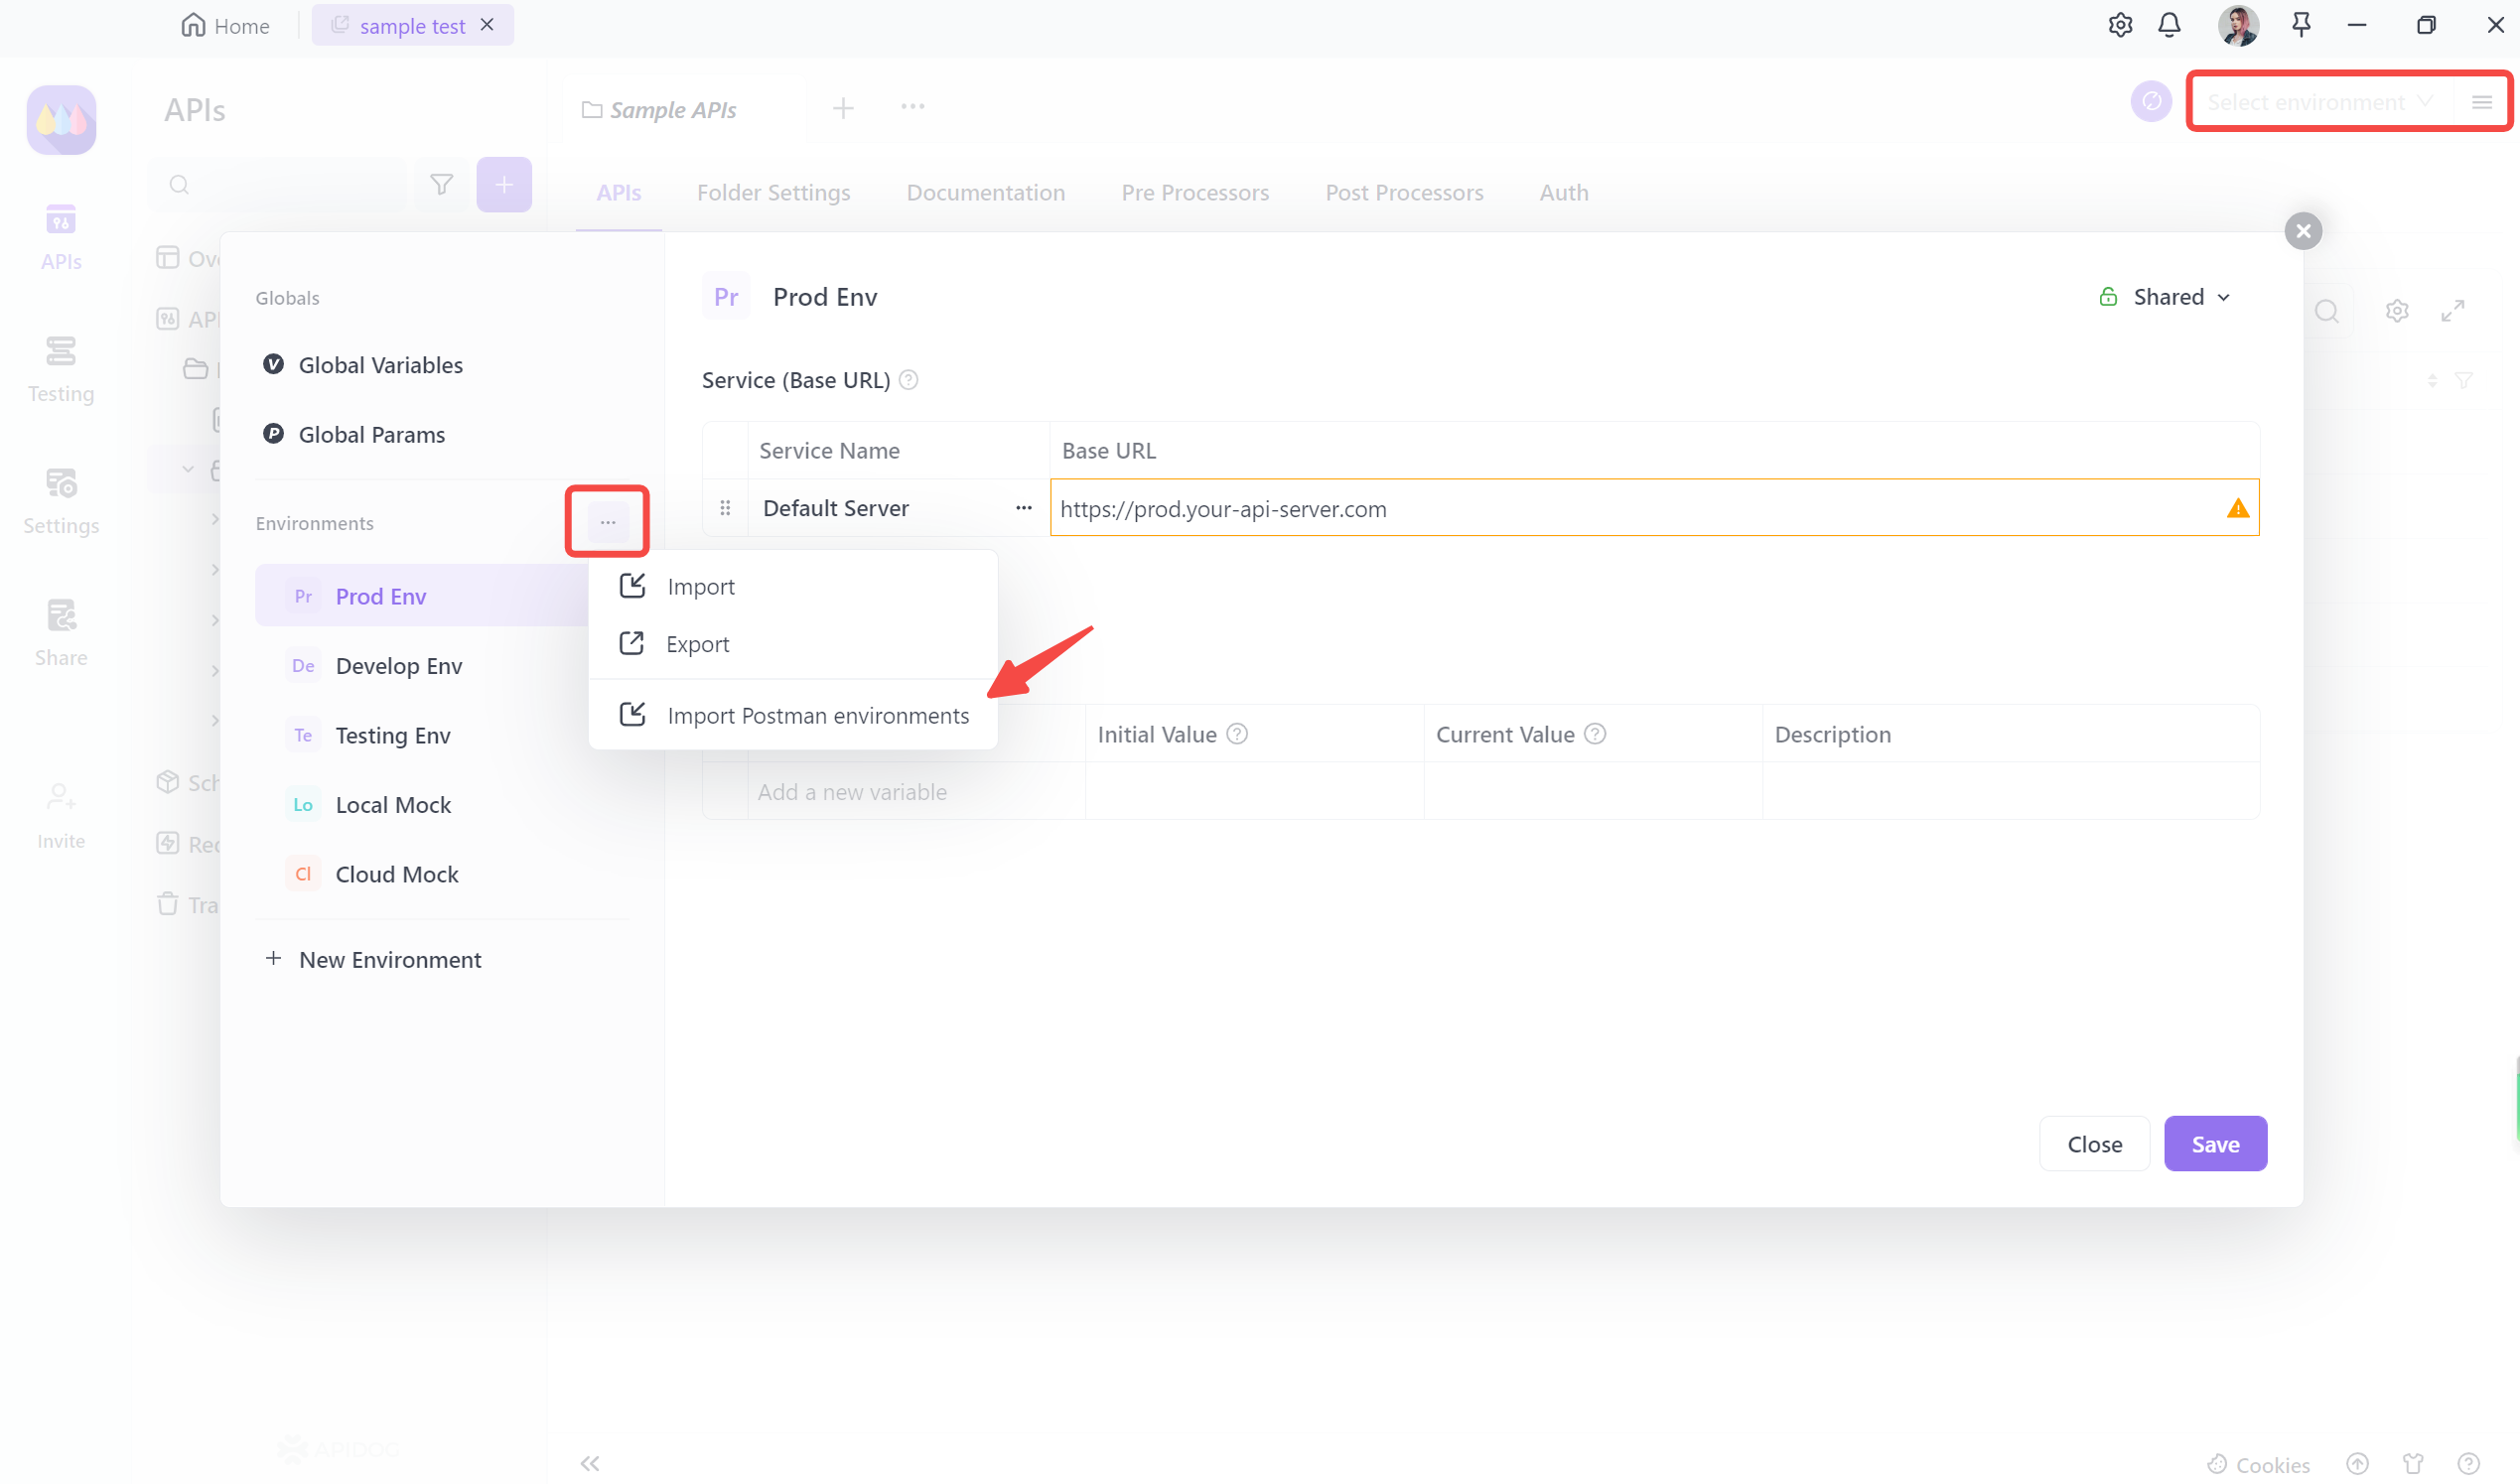Select Import Postman environments menu entry
This screenshot has width=2520, height=1484.
pos(819,715)
